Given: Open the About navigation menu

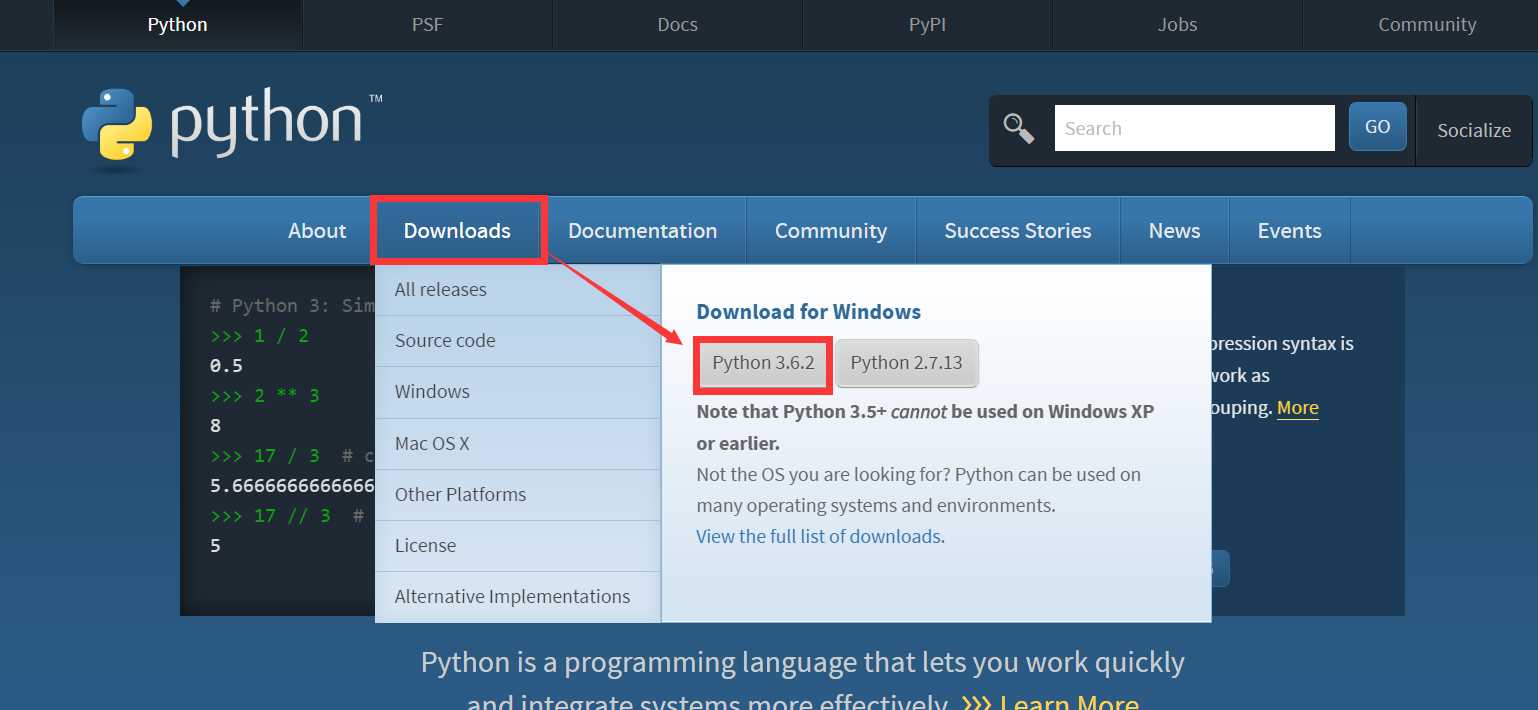Looking at the screenshot, I should (x=317, y=230).
